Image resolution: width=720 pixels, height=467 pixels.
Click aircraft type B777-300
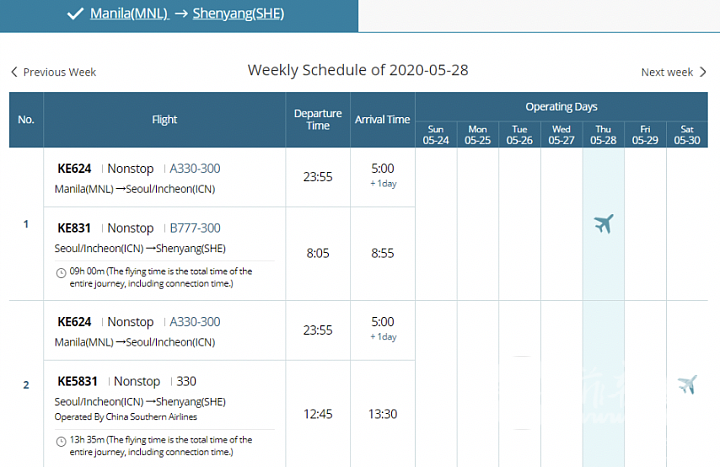pyautogui.click(x=195, y=228)
